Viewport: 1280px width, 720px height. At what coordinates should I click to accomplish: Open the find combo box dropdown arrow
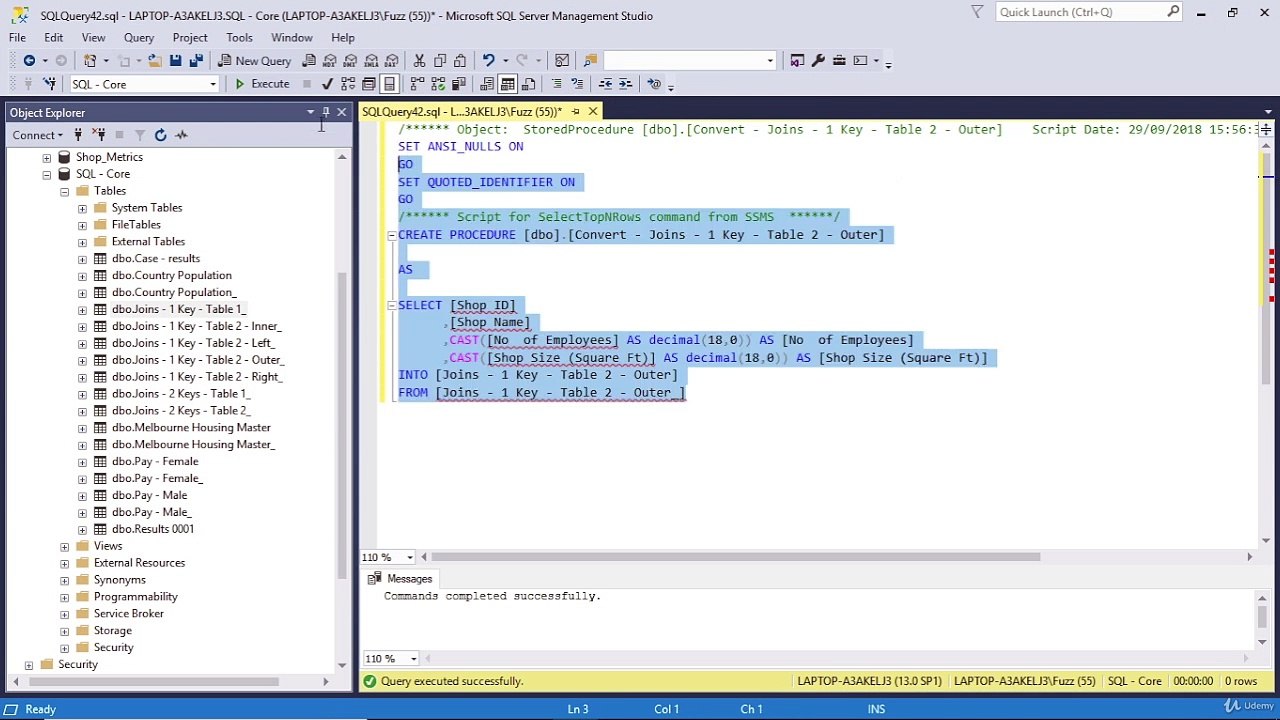click(770, 61)
